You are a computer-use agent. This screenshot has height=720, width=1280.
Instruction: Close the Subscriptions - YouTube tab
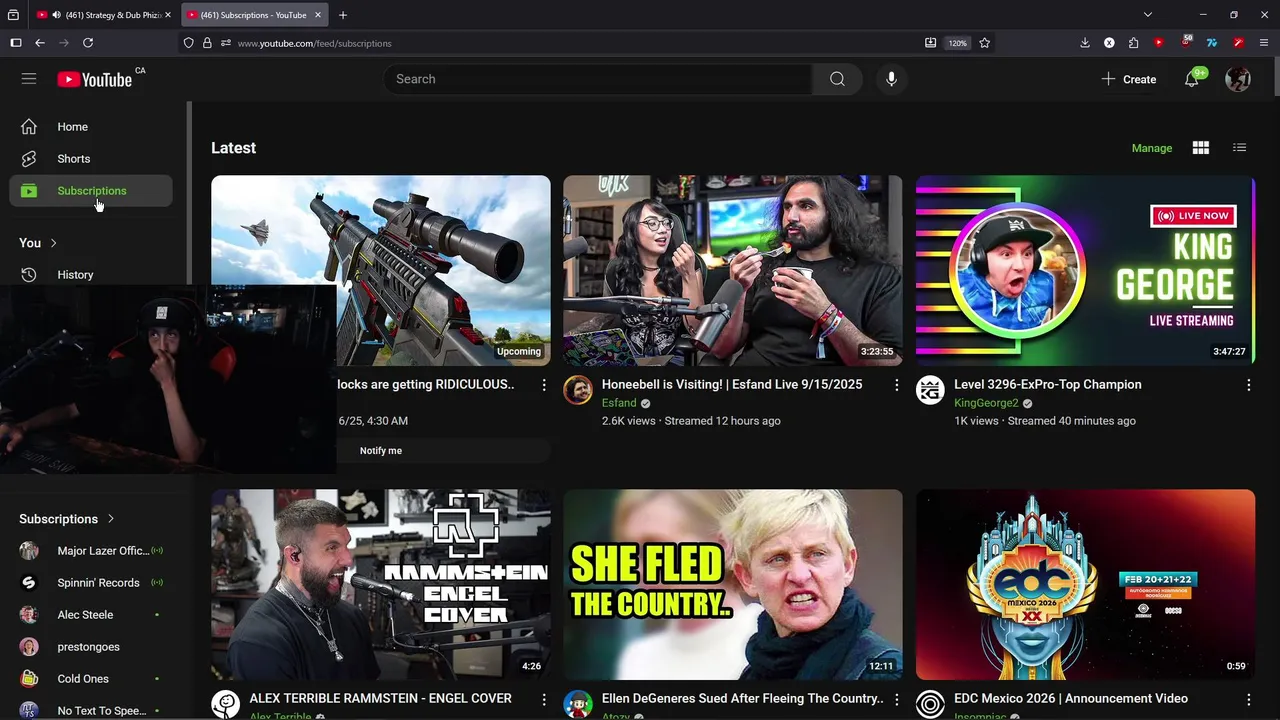pos(319,15)
